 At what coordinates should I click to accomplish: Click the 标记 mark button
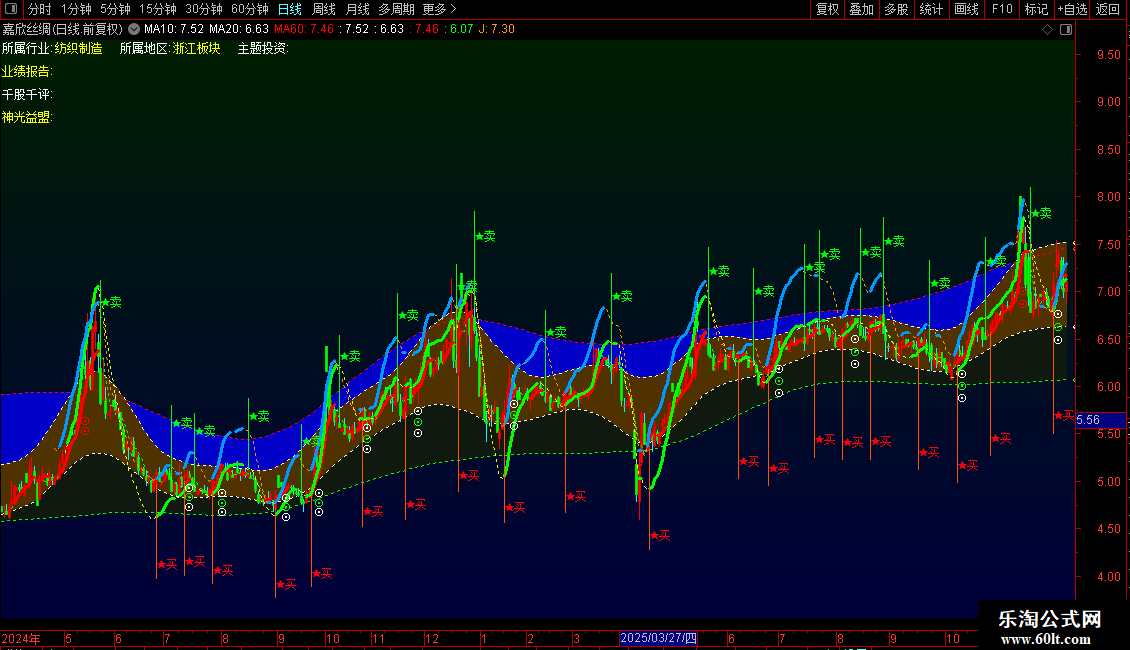(x=1036, y=9)
